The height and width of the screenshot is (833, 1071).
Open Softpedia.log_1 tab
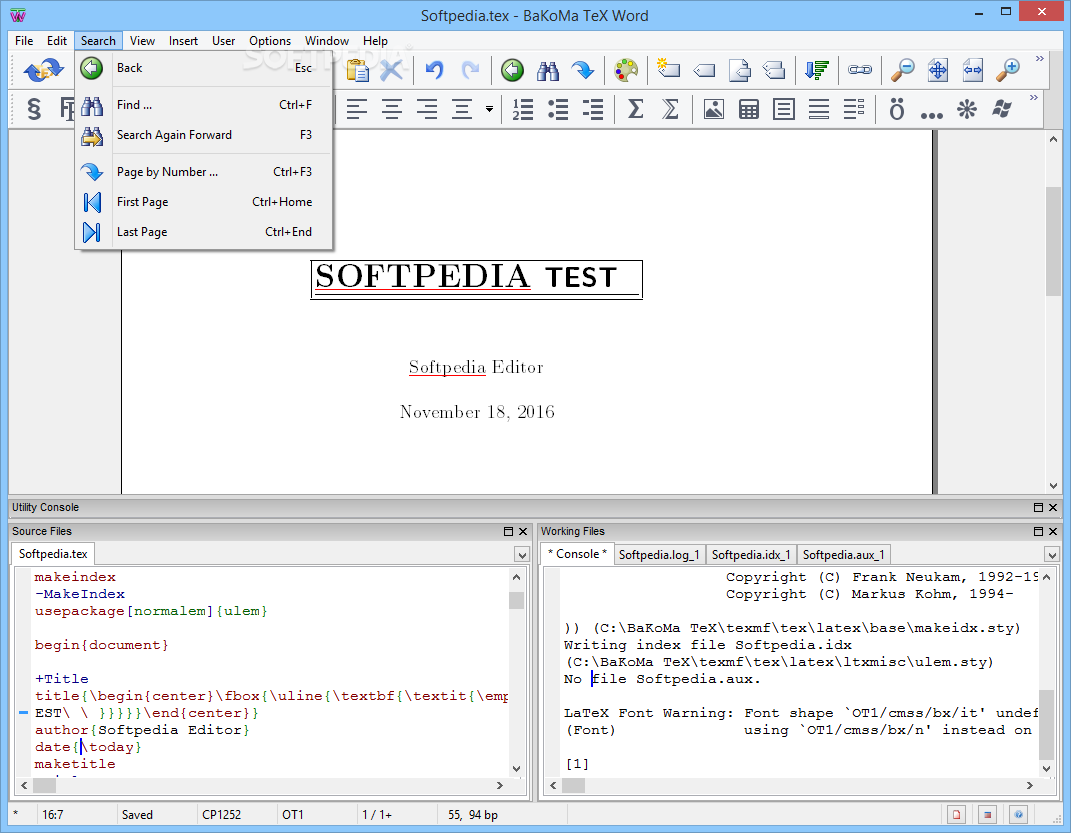[x=658, y=554]
